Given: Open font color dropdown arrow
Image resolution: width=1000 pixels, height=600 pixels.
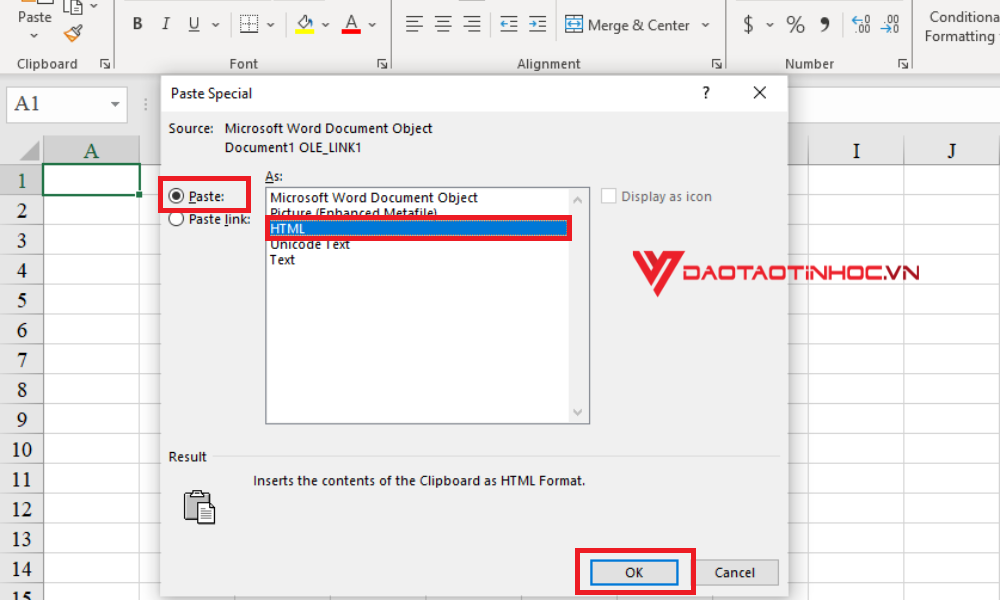Looking at the screenshot, I should tap(372, 25).
